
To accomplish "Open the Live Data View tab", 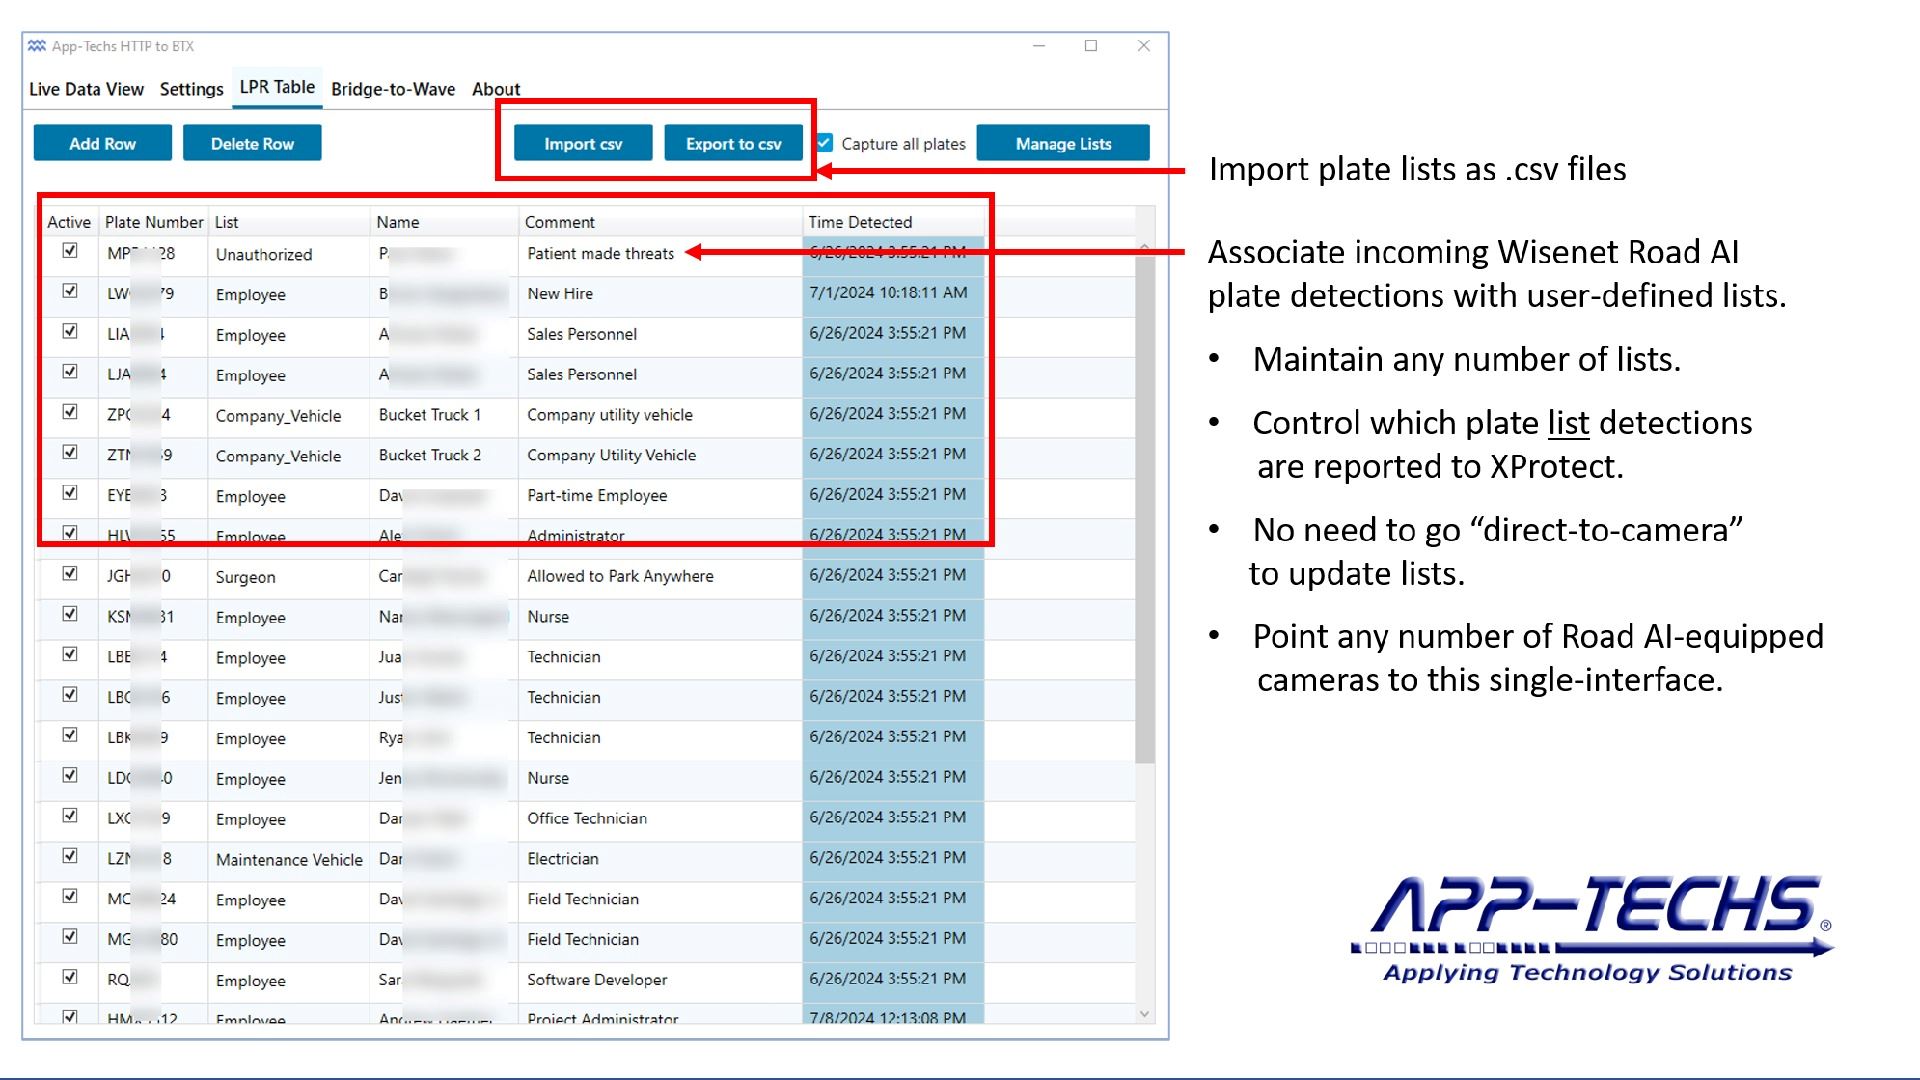I will coord(86,89).
